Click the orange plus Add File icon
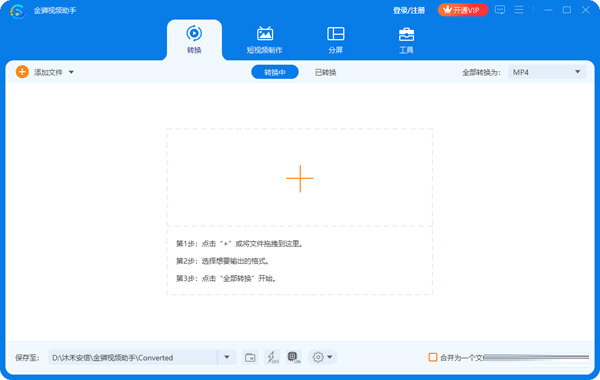600x380 pixels. tap(22, 72)
